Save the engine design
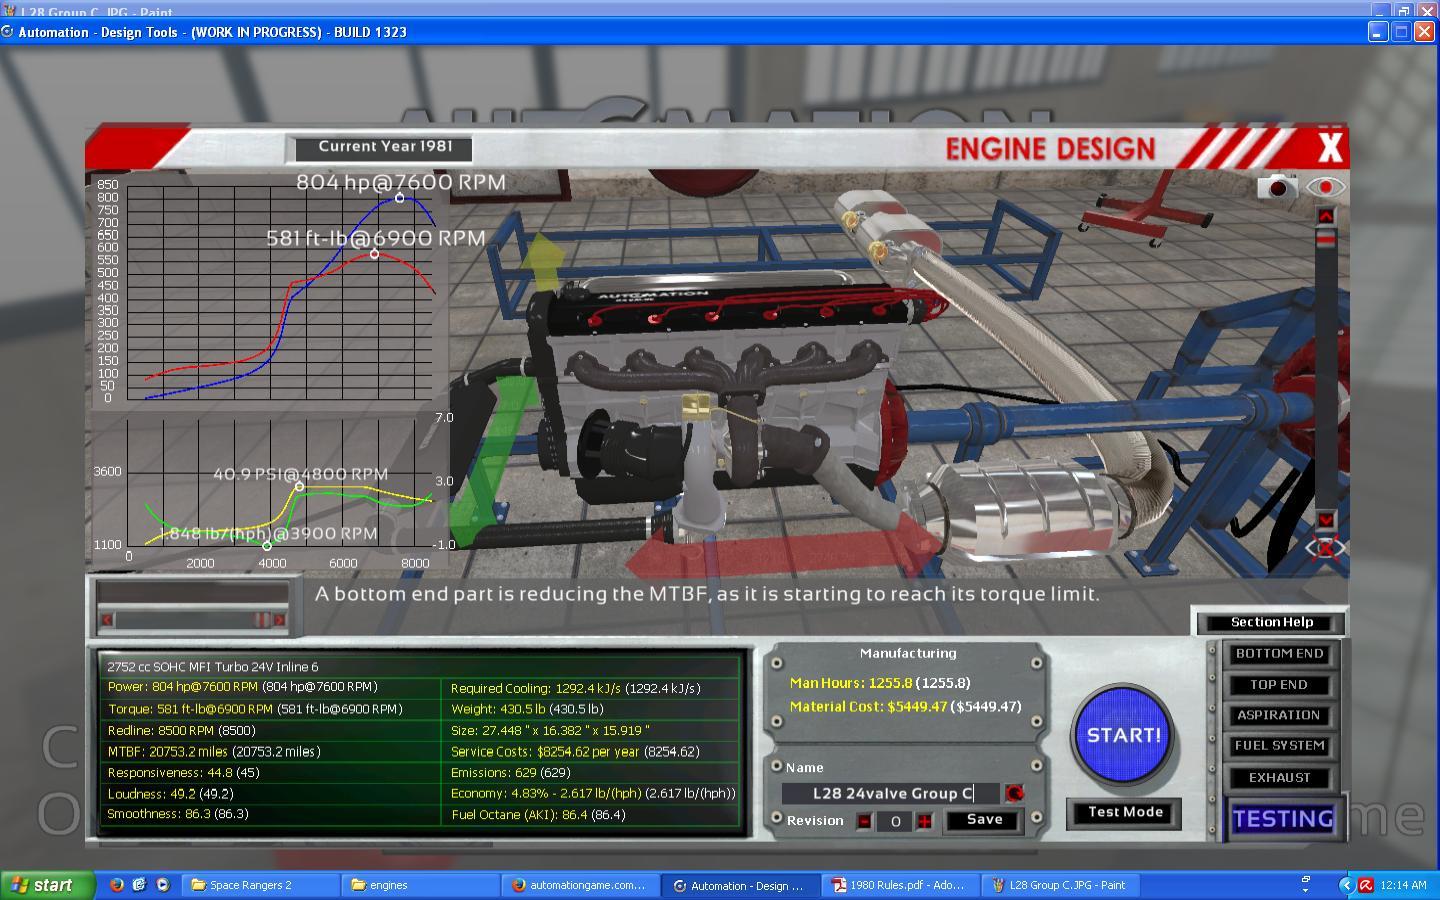1440x900 pixels. 984,820
